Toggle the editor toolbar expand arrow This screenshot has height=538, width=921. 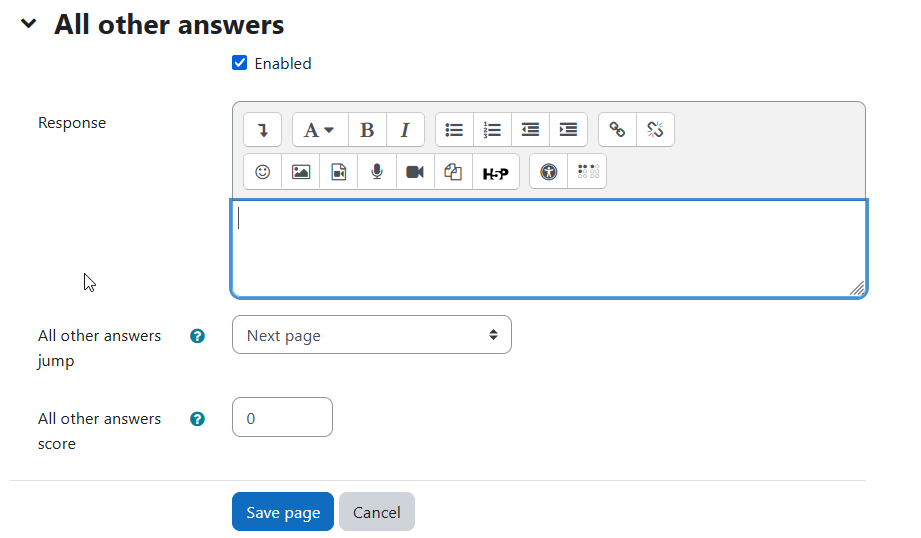click(263, 129)
